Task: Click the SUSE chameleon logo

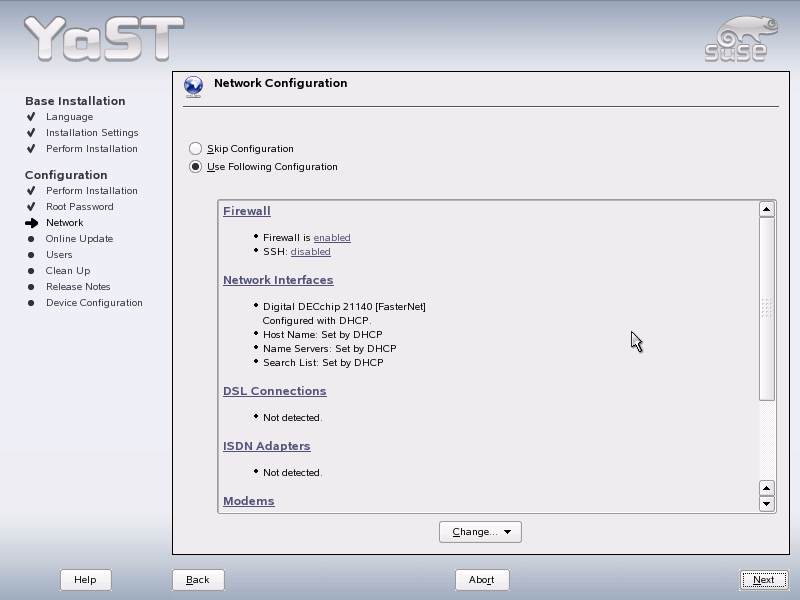Action: pos(741,39)
